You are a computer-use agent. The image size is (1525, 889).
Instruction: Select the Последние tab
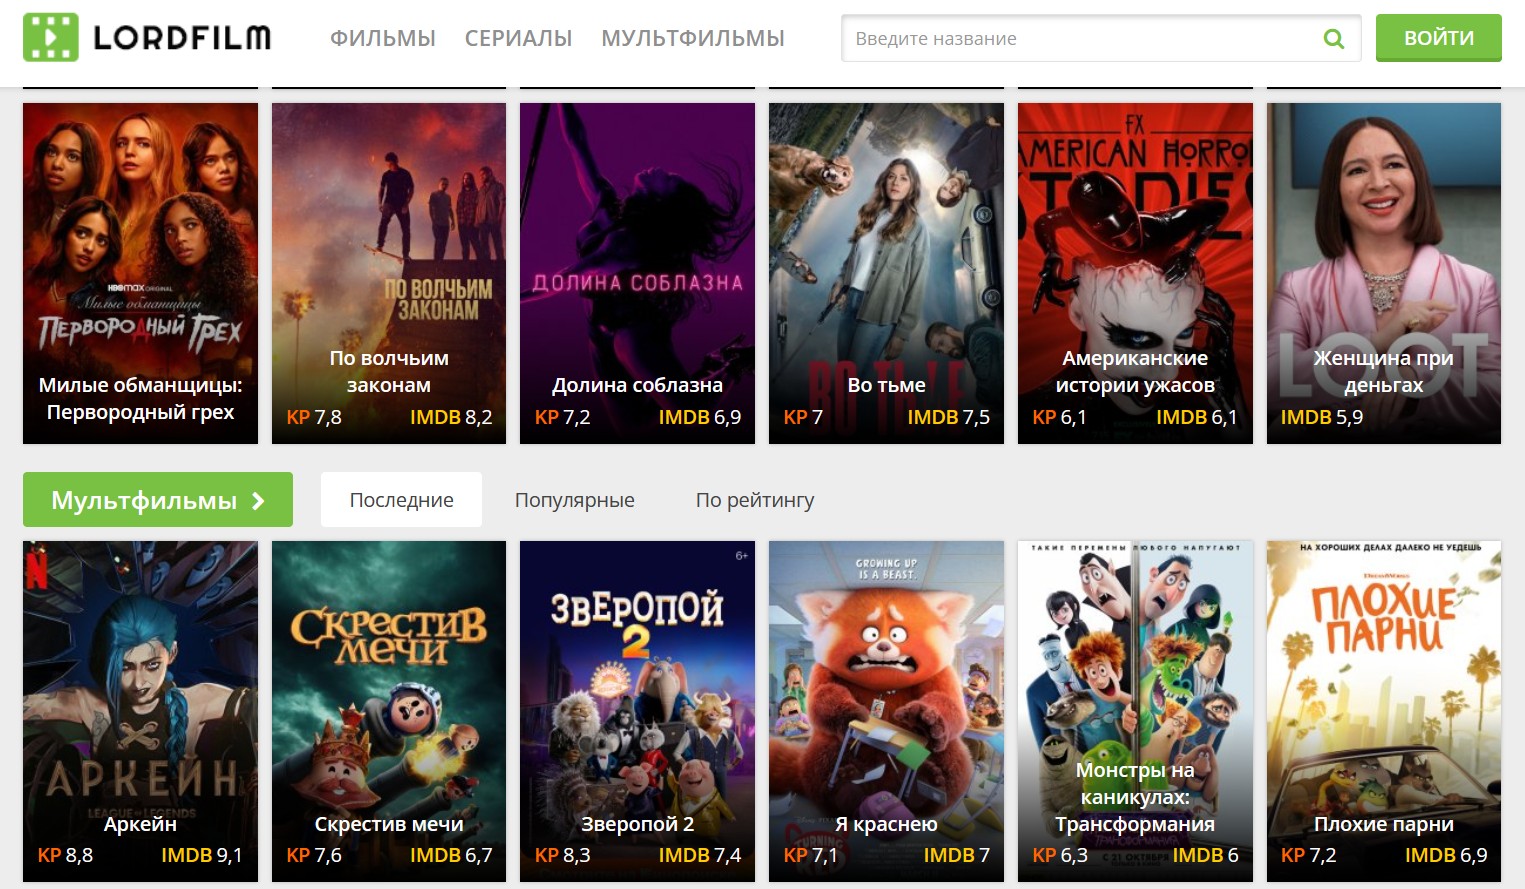pyautogui.click(x=401, y=500)
